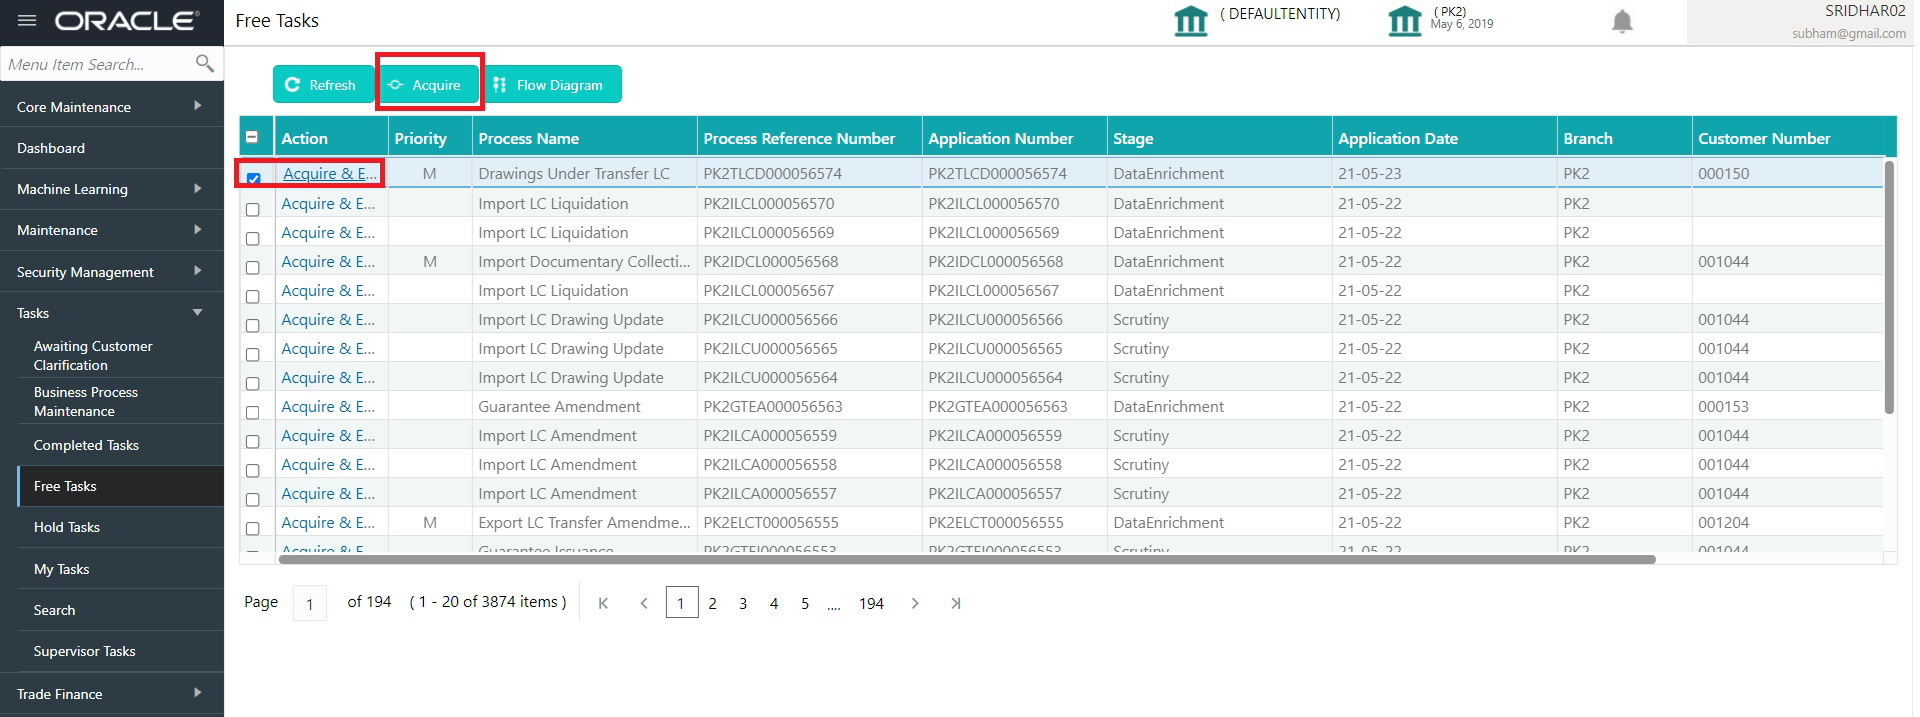Screen dimensions: 1920x717
Task: Open Supervisor Tasks
Action: click(x=120, y=651)
